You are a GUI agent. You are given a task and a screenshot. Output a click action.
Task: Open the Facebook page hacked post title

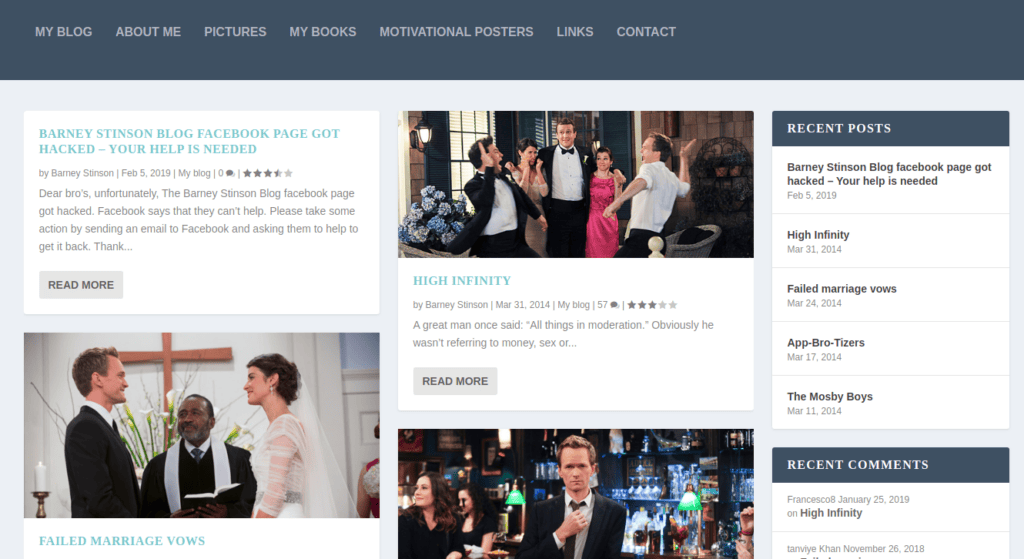[189, 141]
